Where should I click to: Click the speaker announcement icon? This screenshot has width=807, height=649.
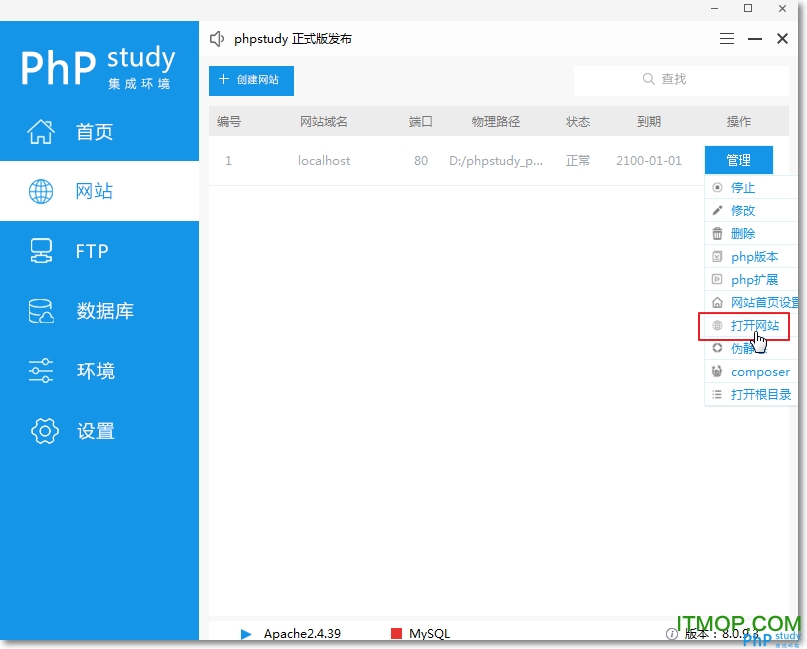217,39
